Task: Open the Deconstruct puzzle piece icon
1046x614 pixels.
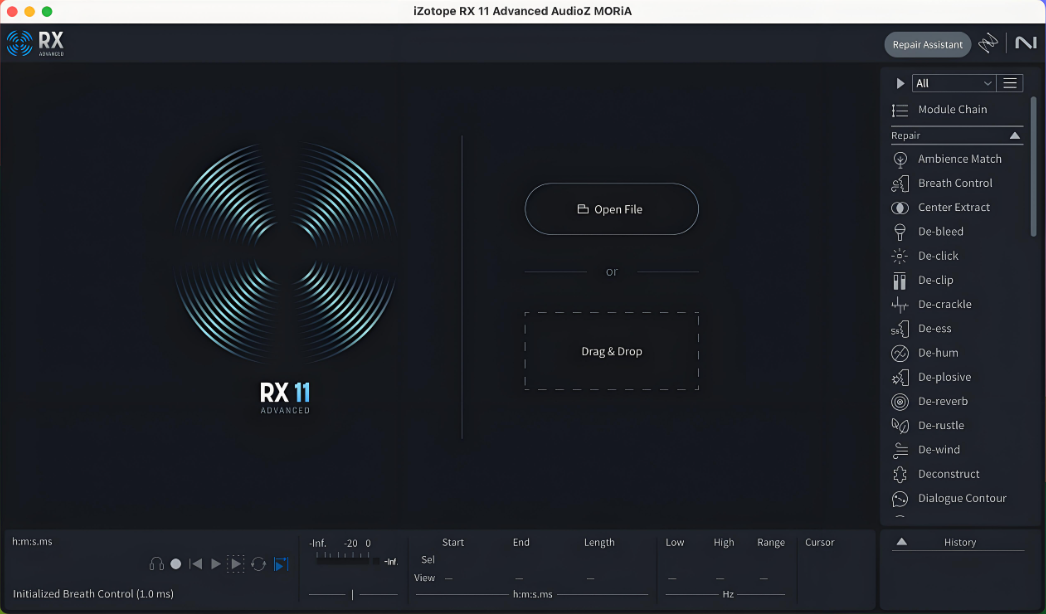Action: point(900,474)
